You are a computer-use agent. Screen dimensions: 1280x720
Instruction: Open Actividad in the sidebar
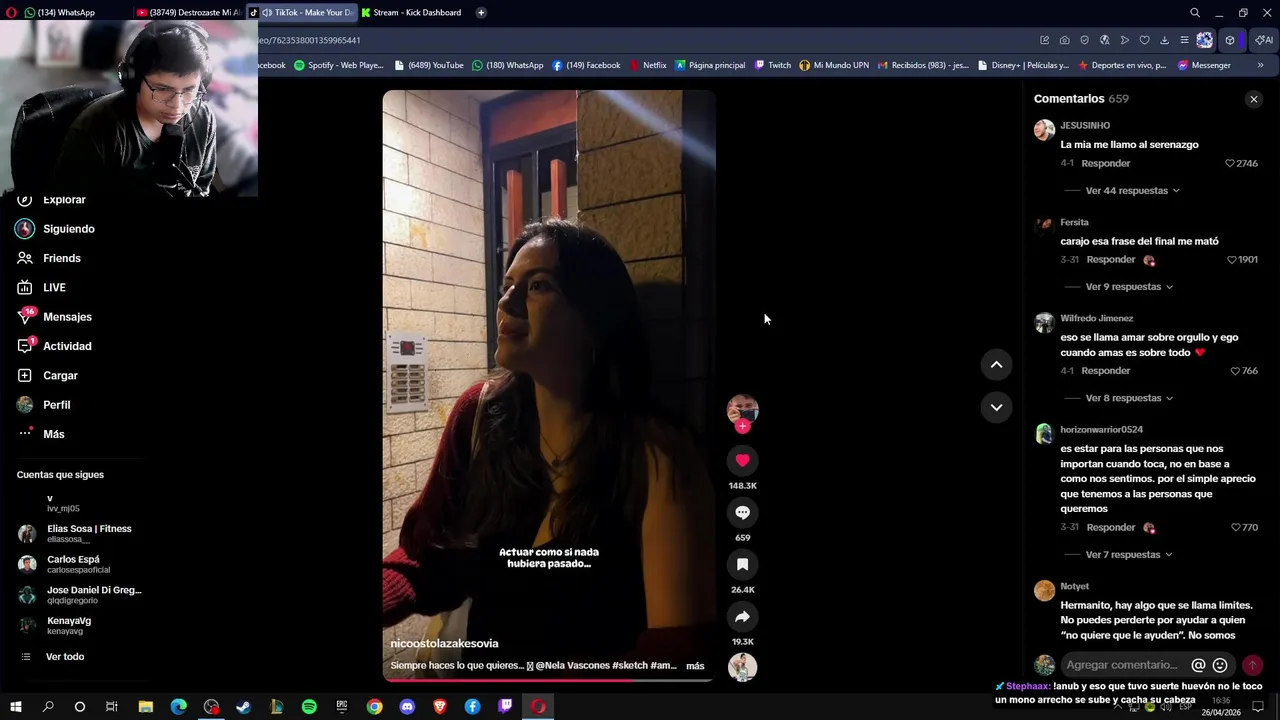67,346
